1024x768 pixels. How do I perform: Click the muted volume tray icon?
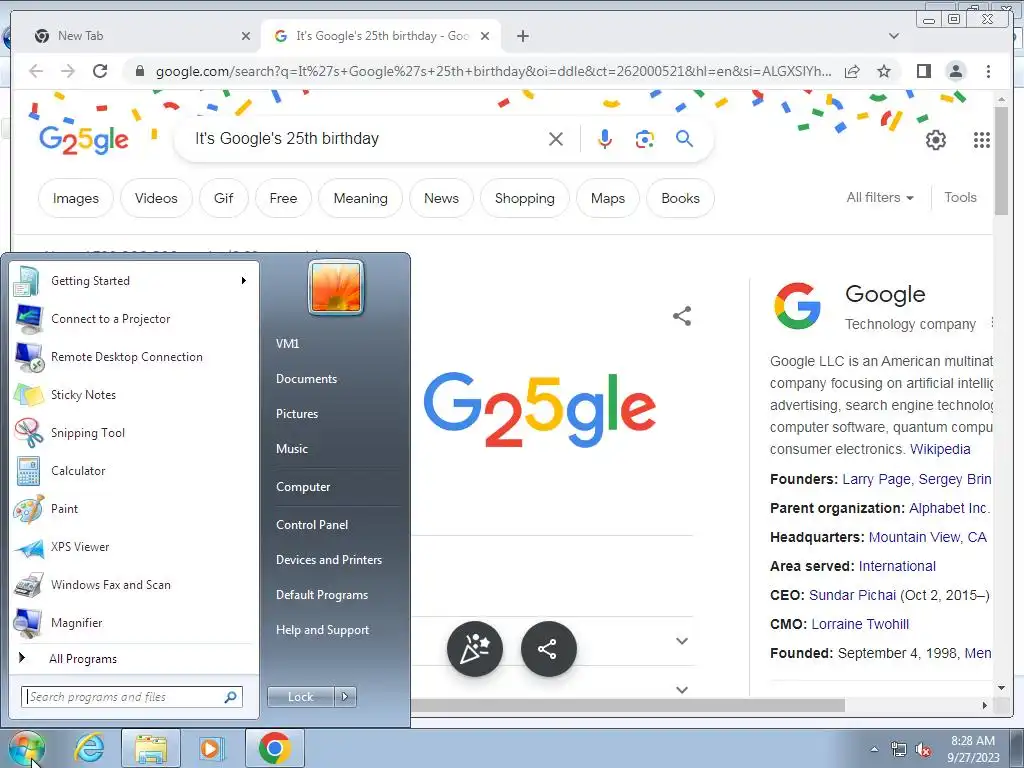pos(923,750)
